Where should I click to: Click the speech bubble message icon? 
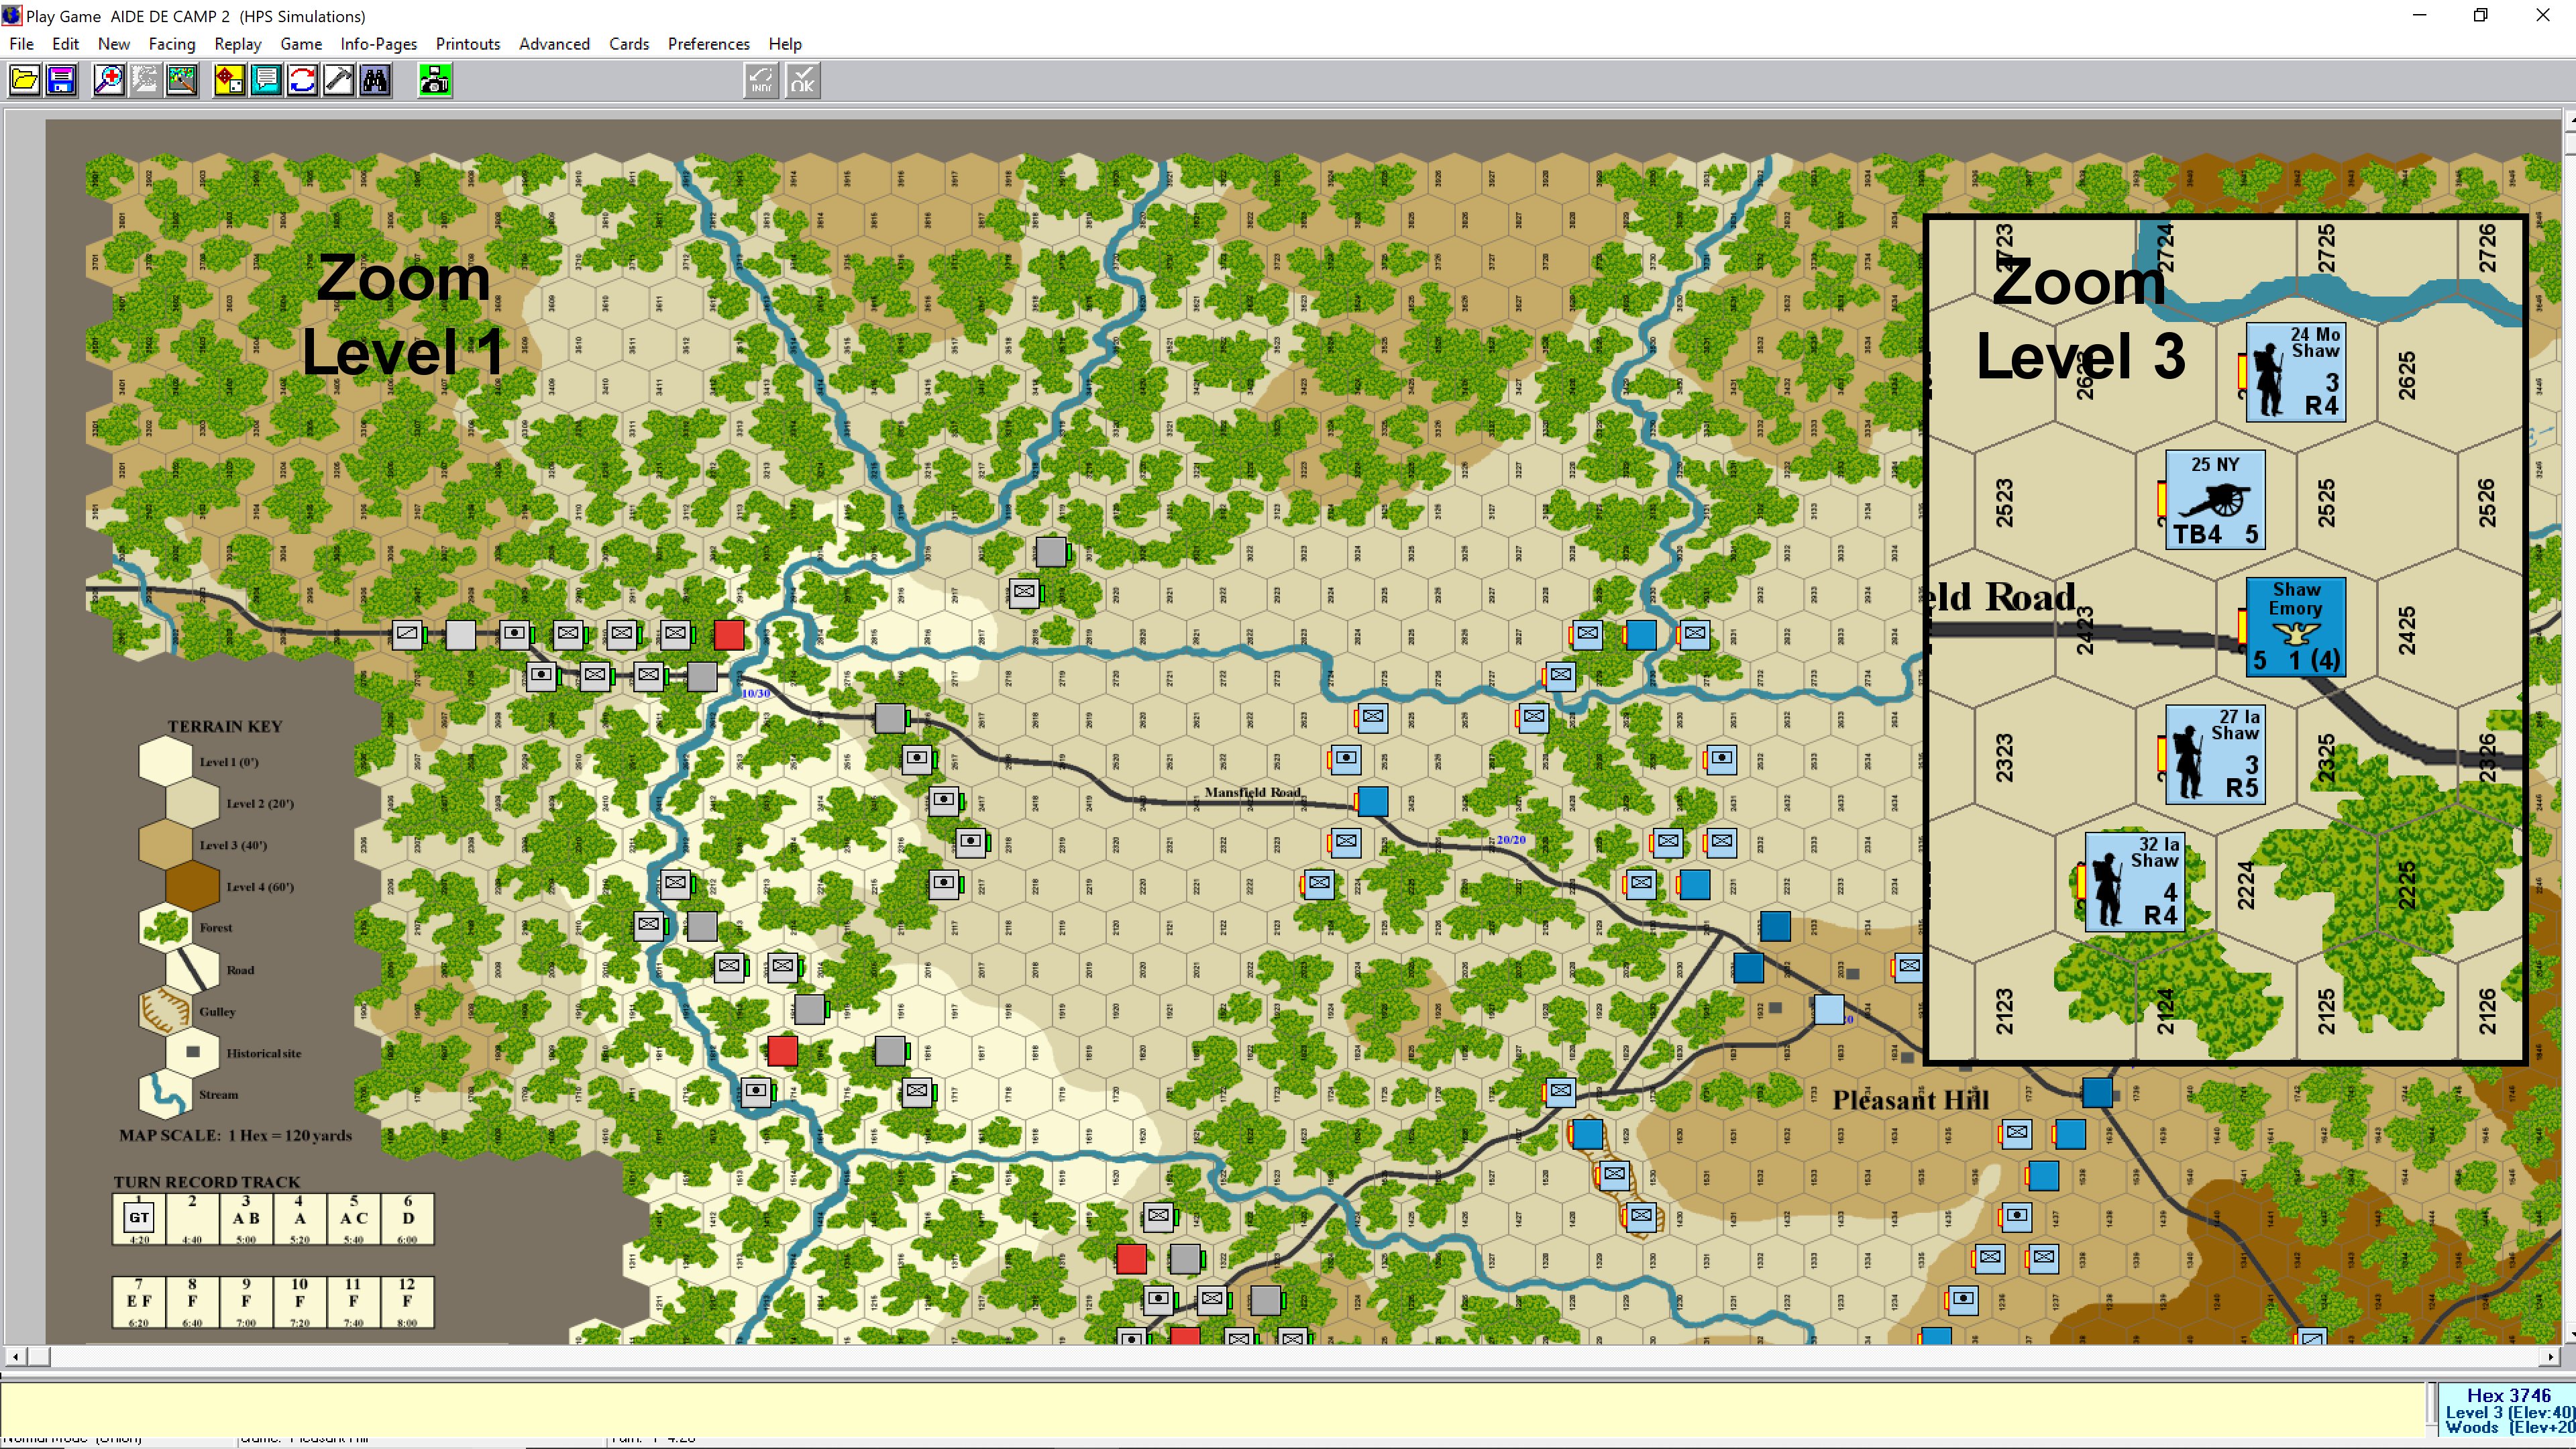(x=266, y=80)
